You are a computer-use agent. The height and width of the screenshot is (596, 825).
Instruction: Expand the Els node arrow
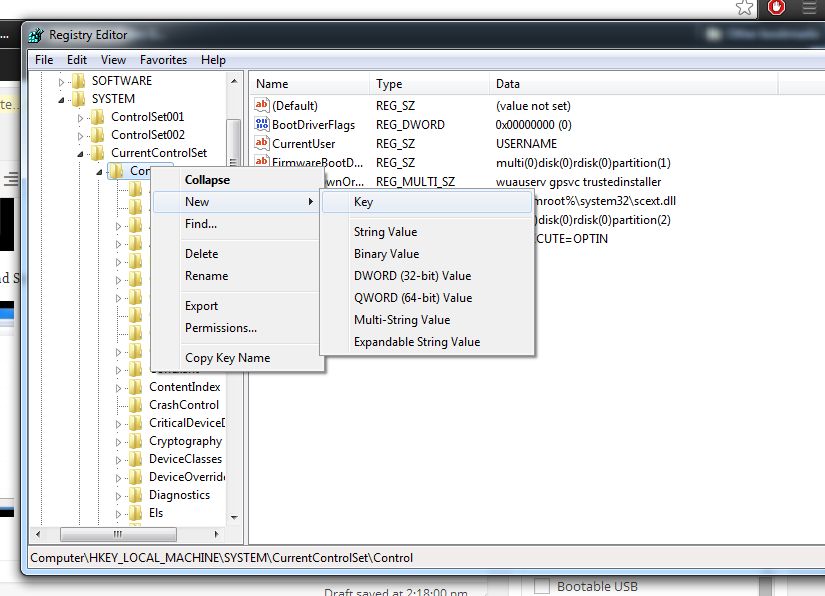[118, 514]
